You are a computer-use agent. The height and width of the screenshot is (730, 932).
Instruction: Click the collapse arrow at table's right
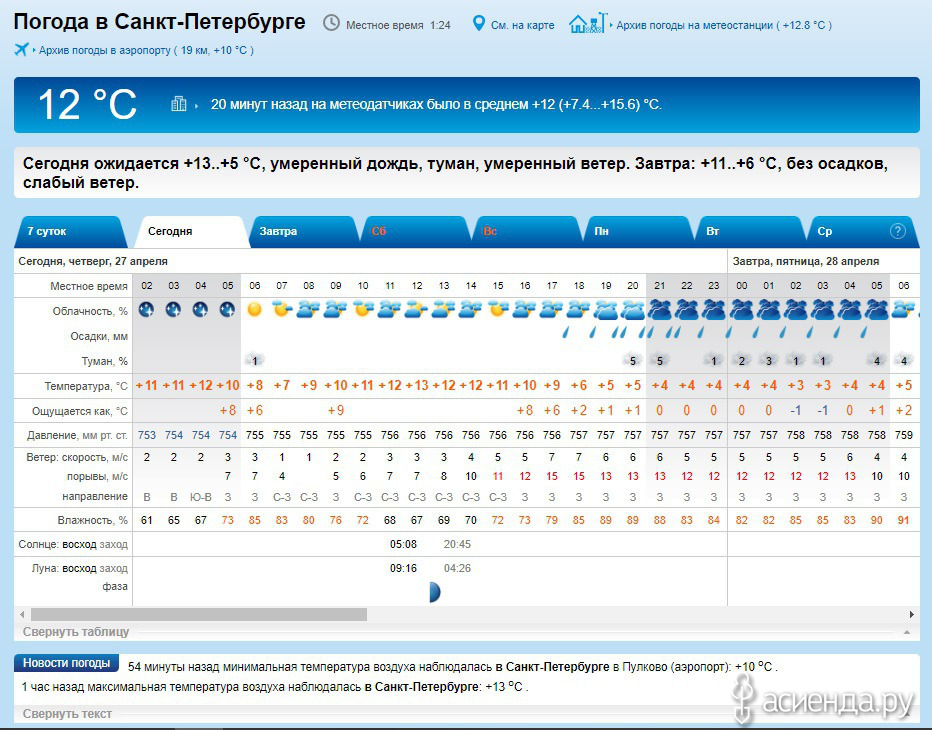tap(907, 633)
